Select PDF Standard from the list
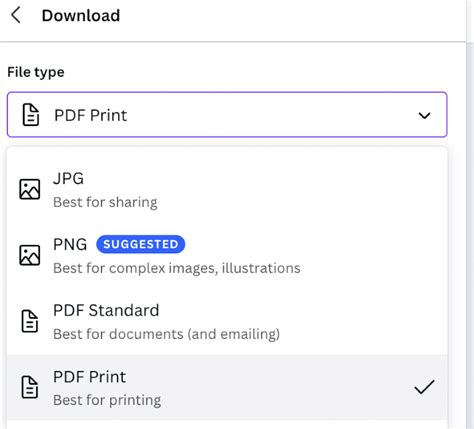Image resolution: width=474 pixels, height=429 pixels. tap(227, 322)
